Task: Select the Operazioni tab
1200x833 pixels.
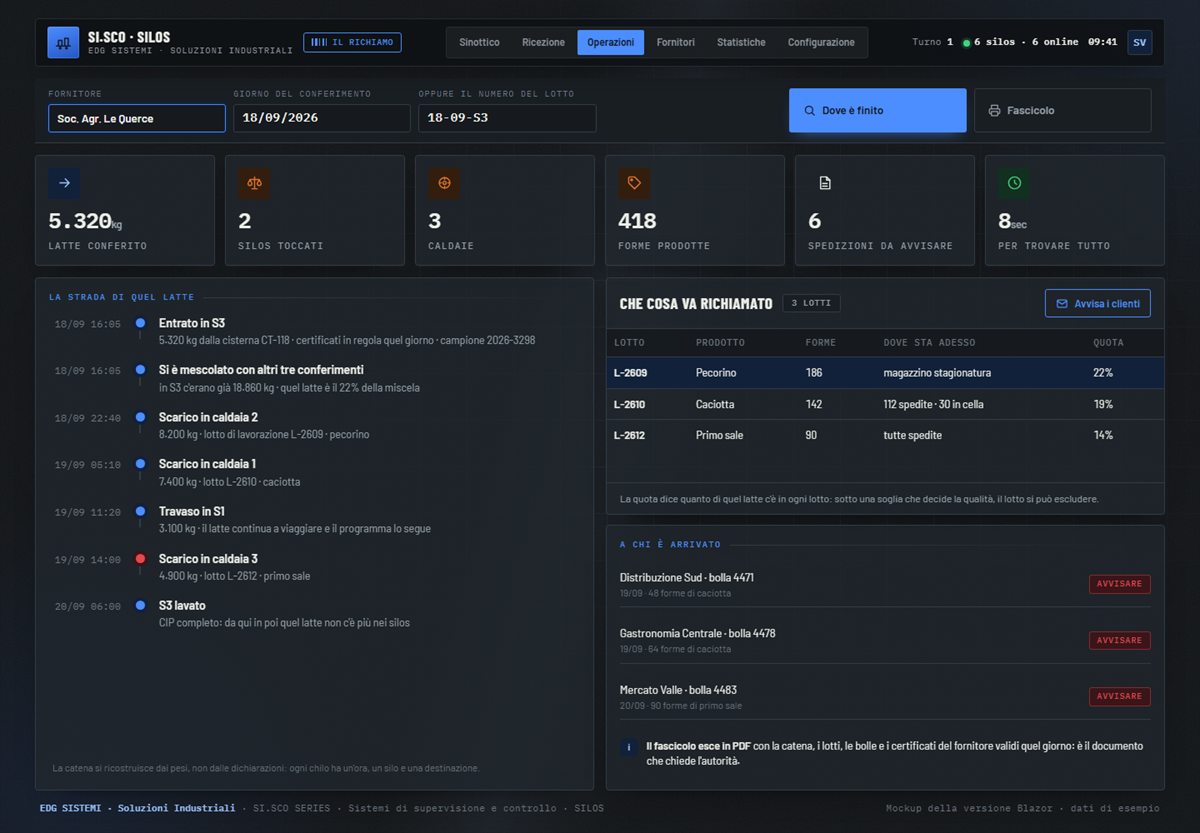Action: click(611, 42)
